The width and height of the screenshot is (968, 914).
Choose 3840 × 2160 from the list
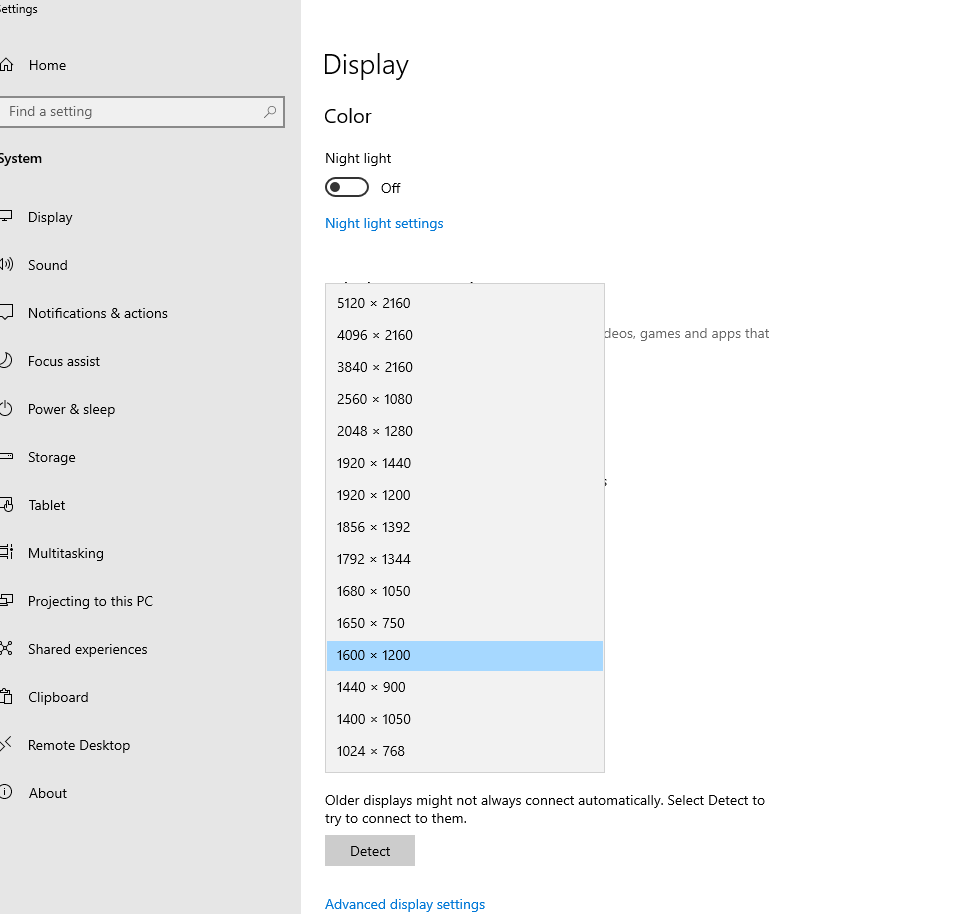pos(465,367)
